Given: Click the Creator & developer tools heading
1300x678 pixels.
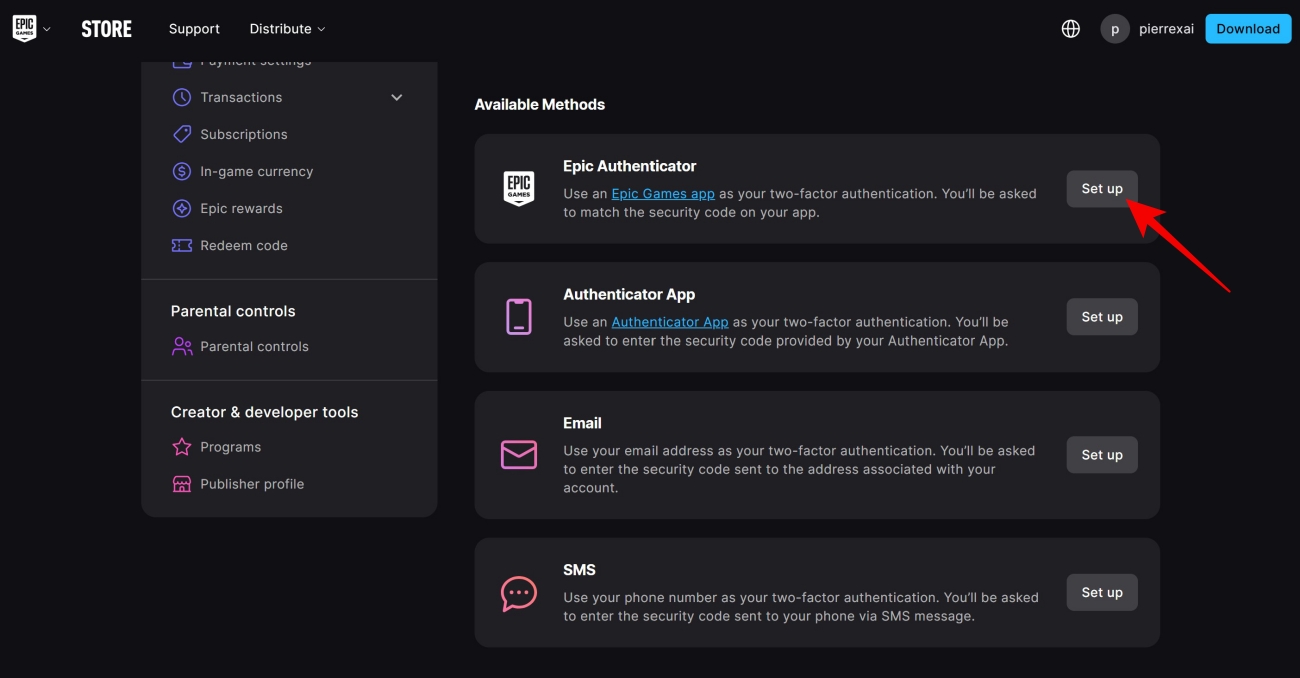Looking at the screenshot, I should point(264,412).
